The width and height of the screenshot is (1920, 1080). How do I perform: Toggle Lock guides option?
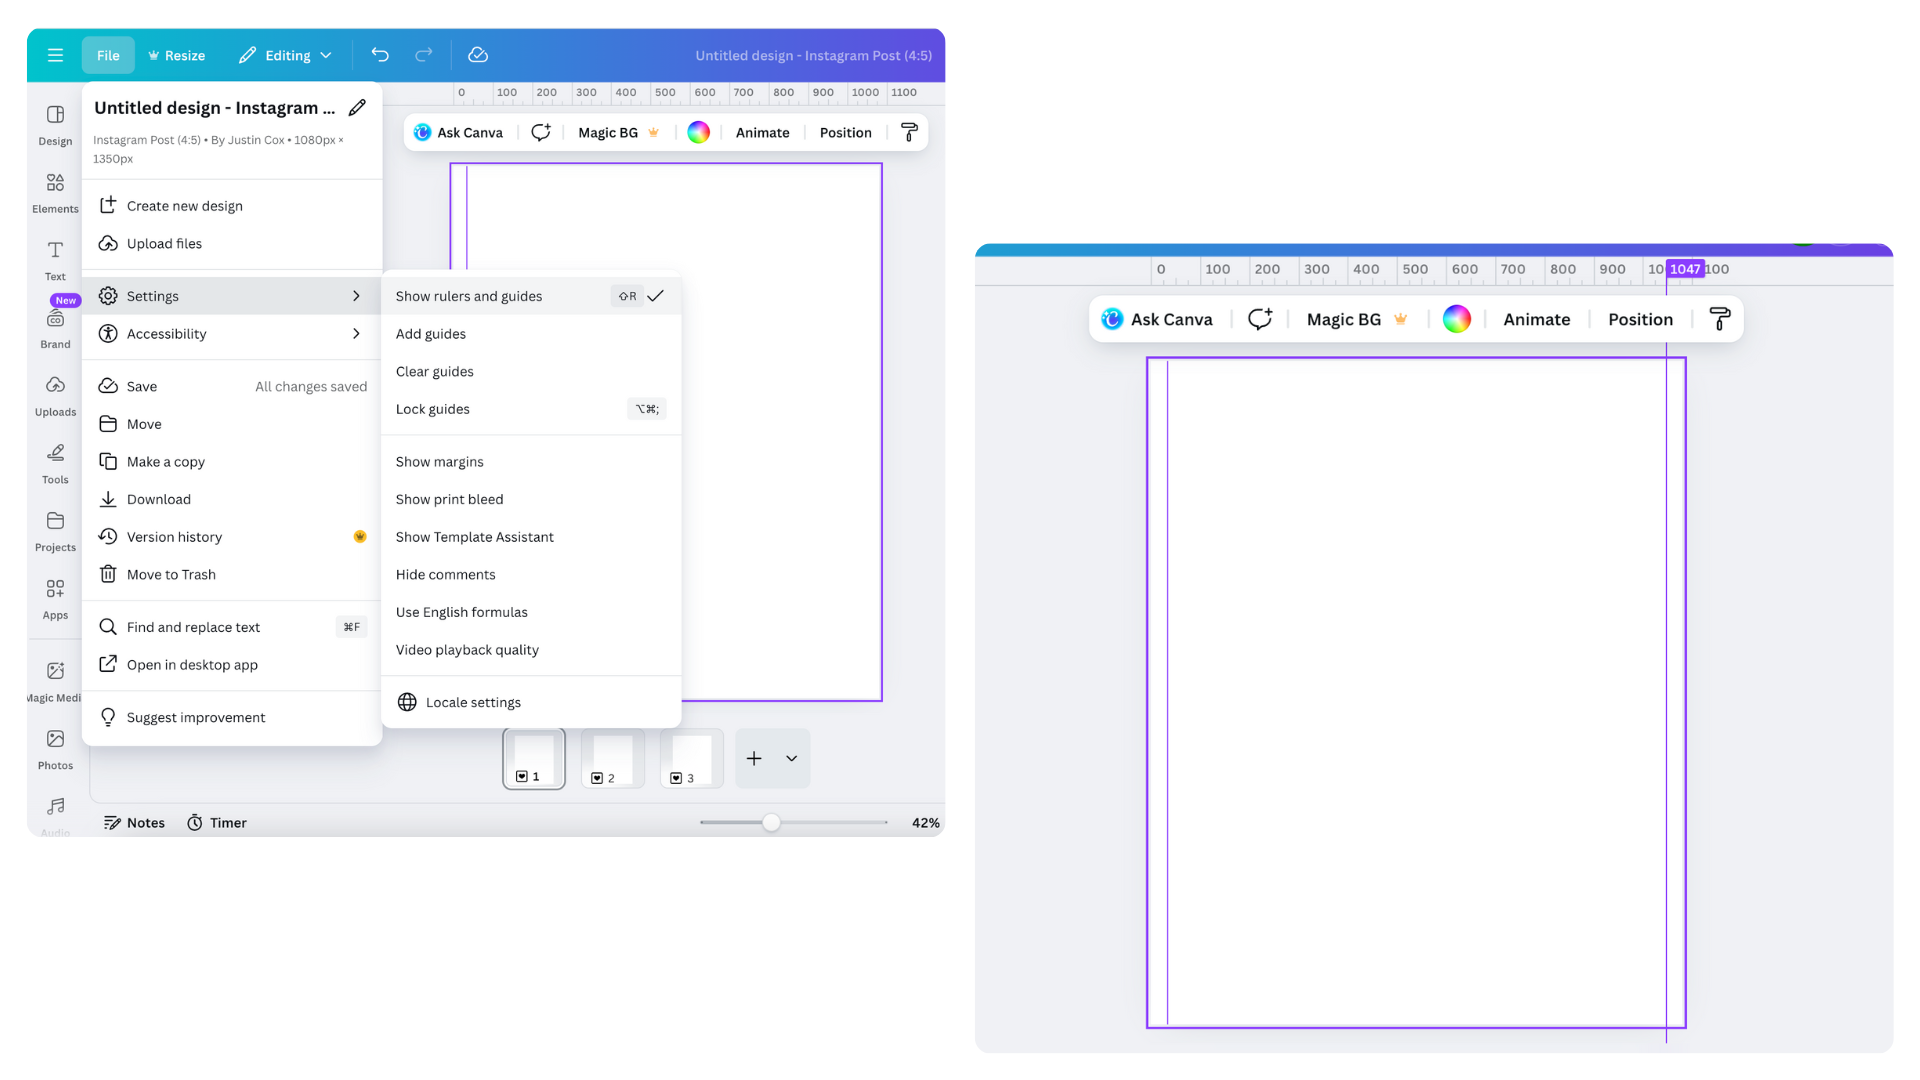coord(531,409)
